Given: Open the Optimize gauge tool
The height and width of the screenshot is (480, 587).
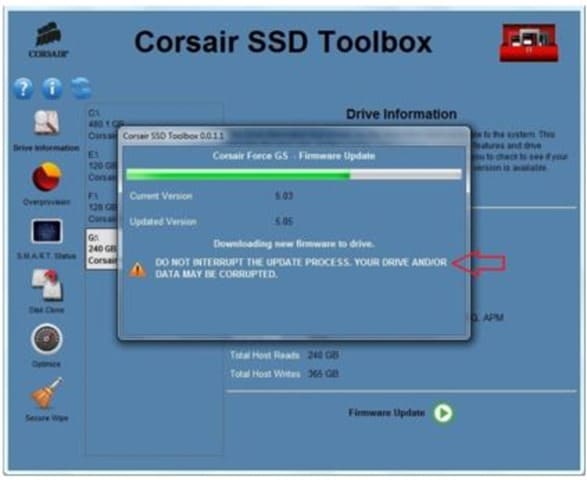Looking at the screenshot, I should [46, 345].
